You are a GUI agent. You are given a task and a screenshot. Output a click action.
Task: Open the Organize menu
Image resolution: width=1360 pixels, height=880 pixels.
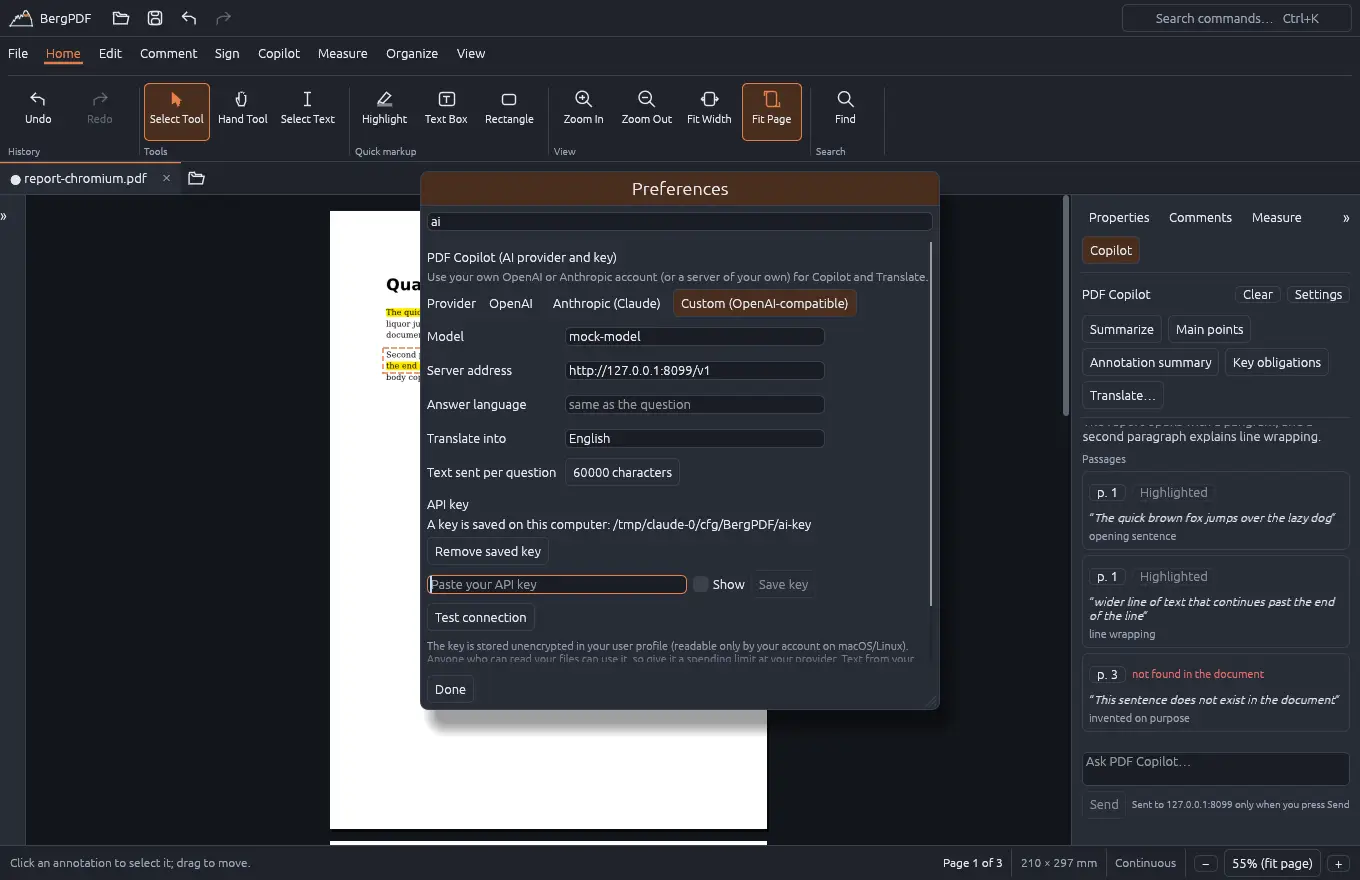point(412,54)
